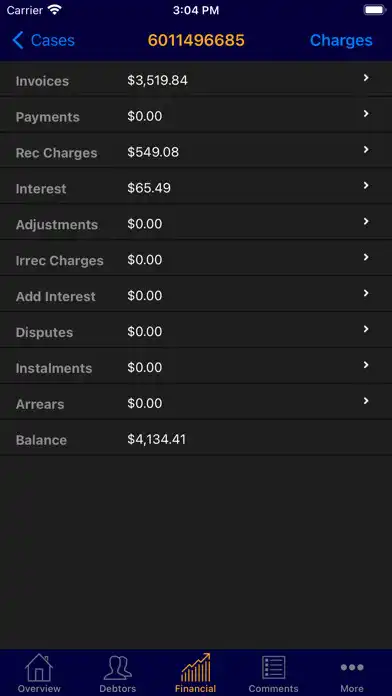Select the Instalments row label
This screenshot has height=696, width=392.
(54, 368)
